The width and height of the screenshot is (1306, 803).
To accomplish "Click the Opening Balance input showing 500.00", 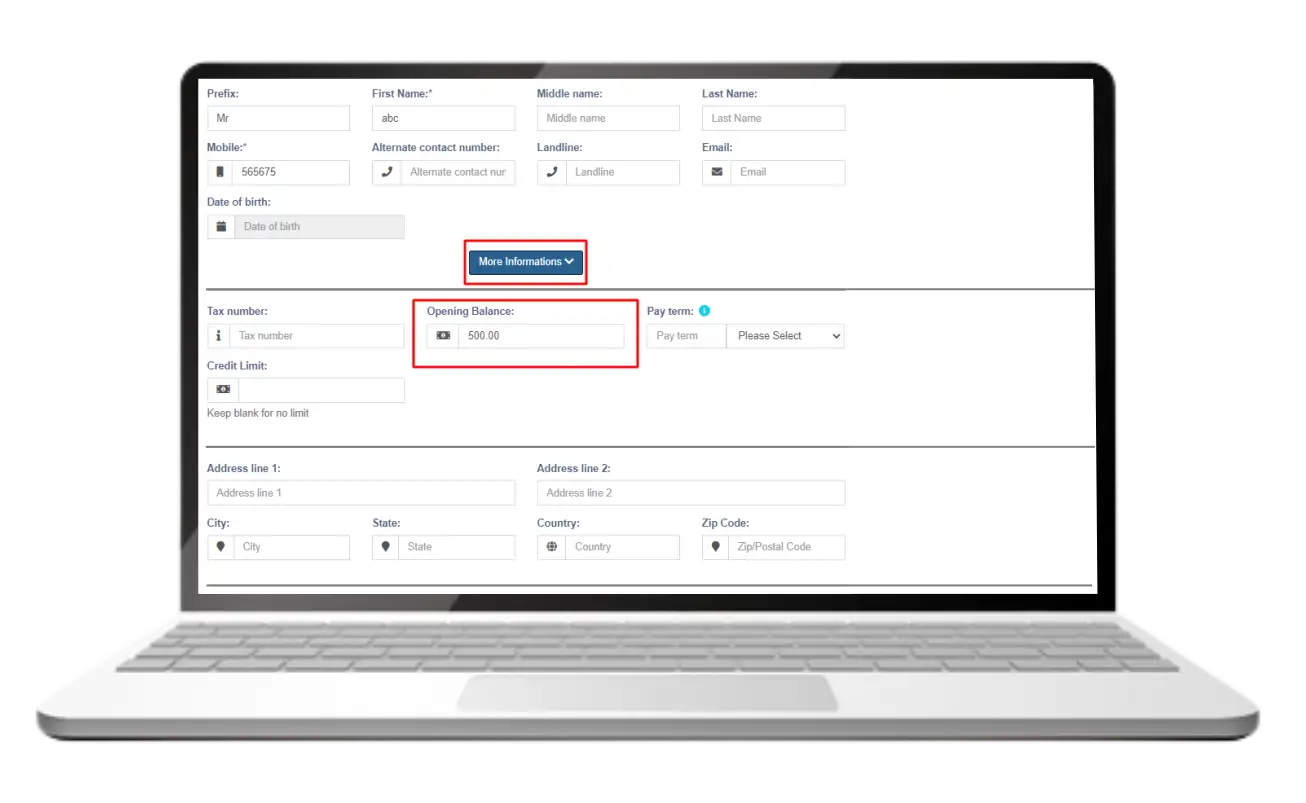I will (x=540, y=336).
